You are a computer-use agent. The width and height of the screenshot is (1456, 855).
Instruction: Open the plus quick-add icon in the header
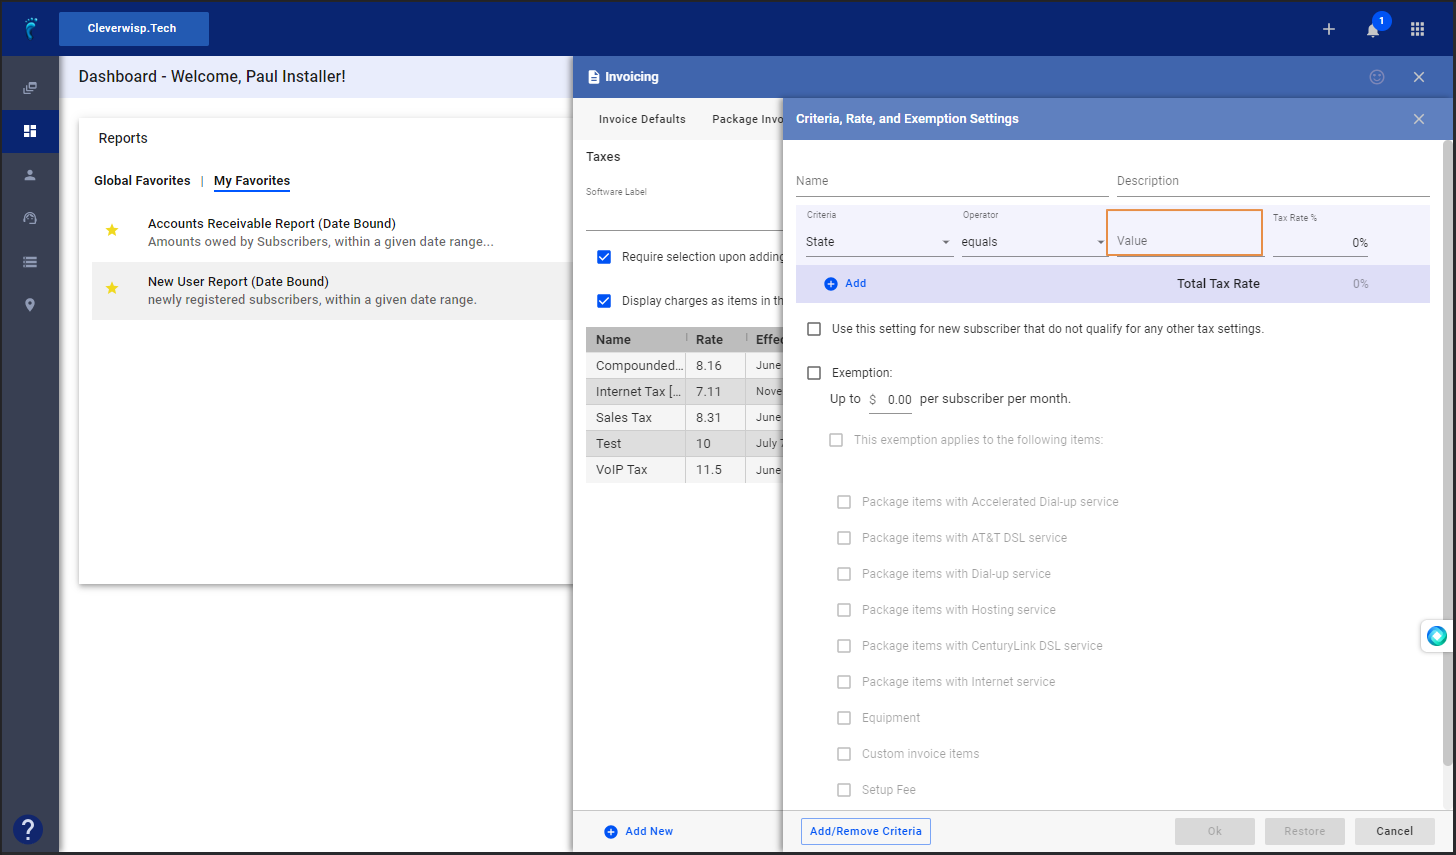tap(1329, 29)
